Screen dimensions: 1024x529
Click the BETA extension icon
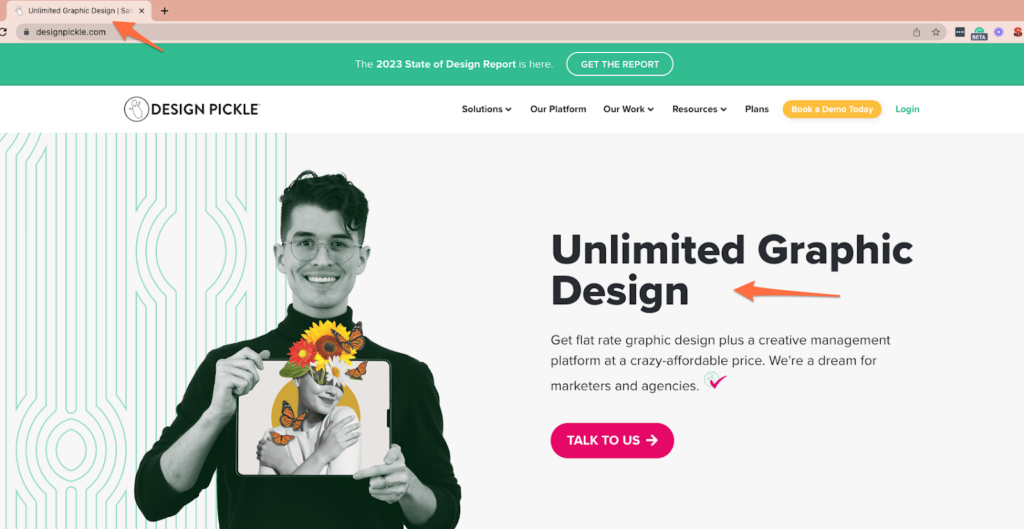[x=978, y=33]
